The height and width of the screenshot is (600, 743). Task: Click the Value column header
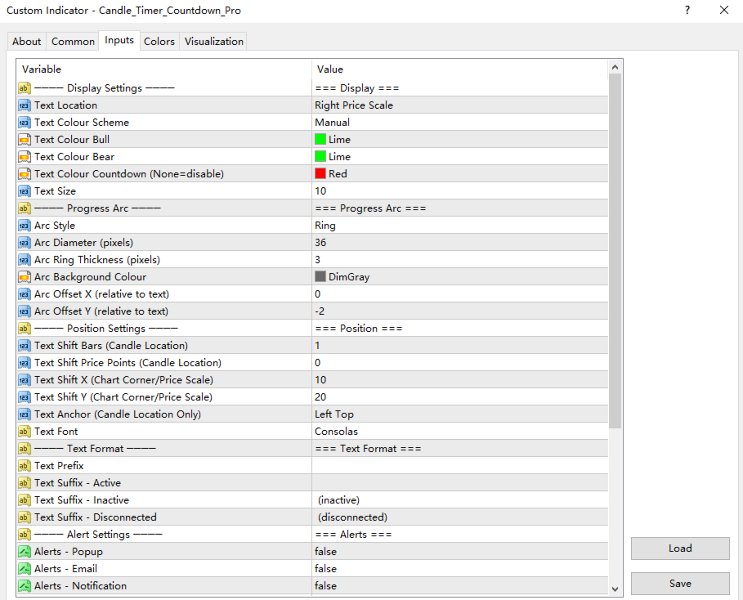460,69
